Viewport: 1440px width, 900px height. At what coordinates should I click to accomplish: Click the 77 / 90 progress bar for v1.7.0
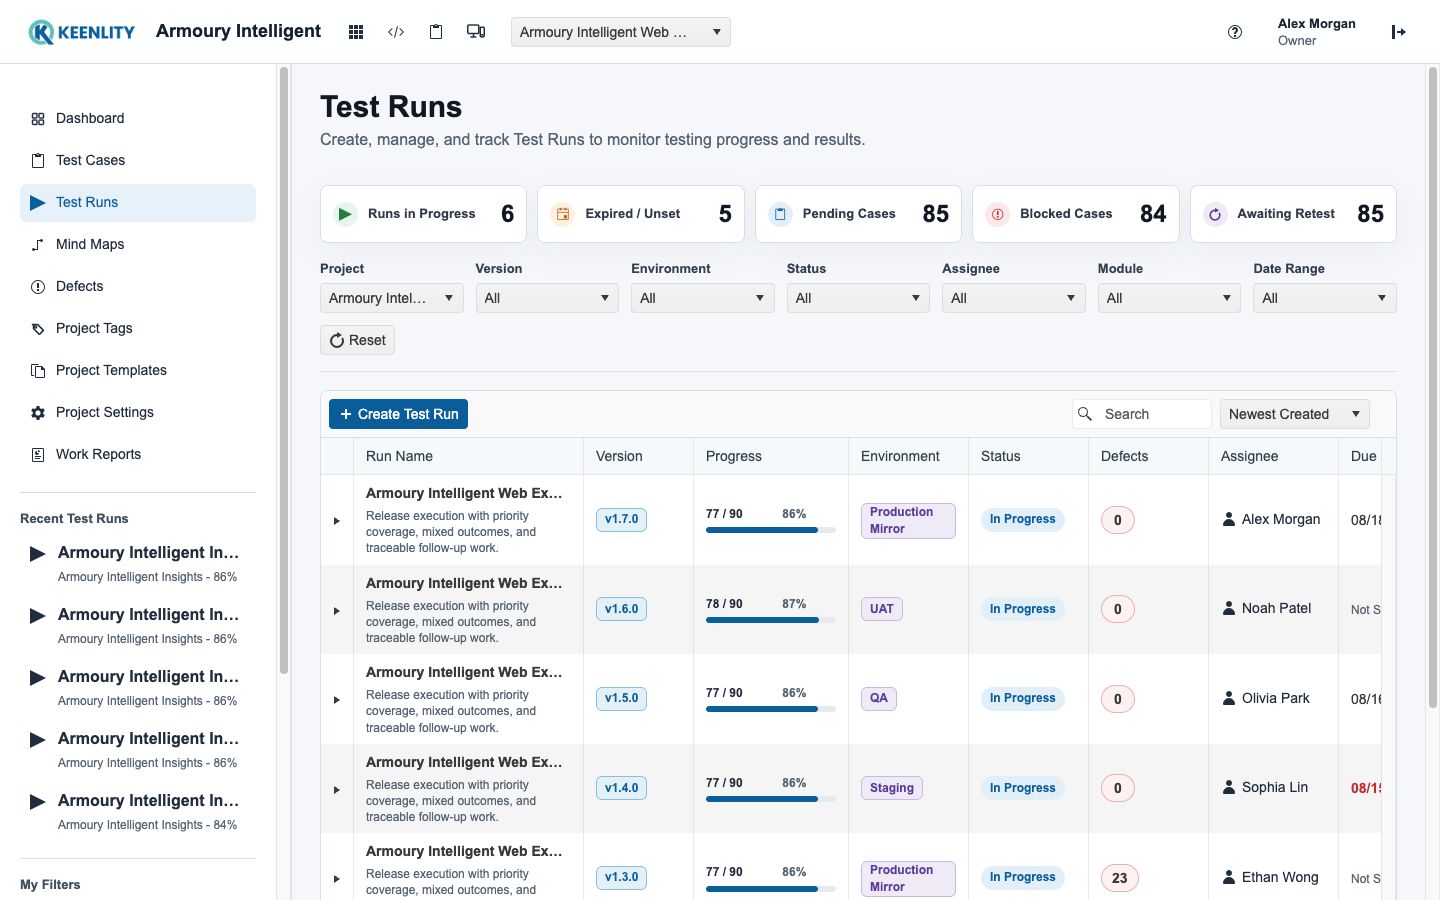[x=771, y=530]
